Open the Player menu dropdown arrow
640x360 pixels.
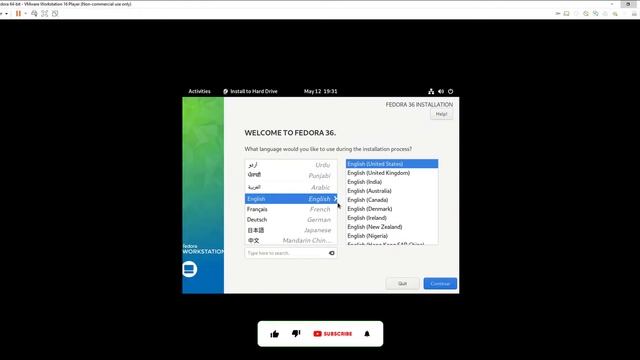click(x=6, y=13)
